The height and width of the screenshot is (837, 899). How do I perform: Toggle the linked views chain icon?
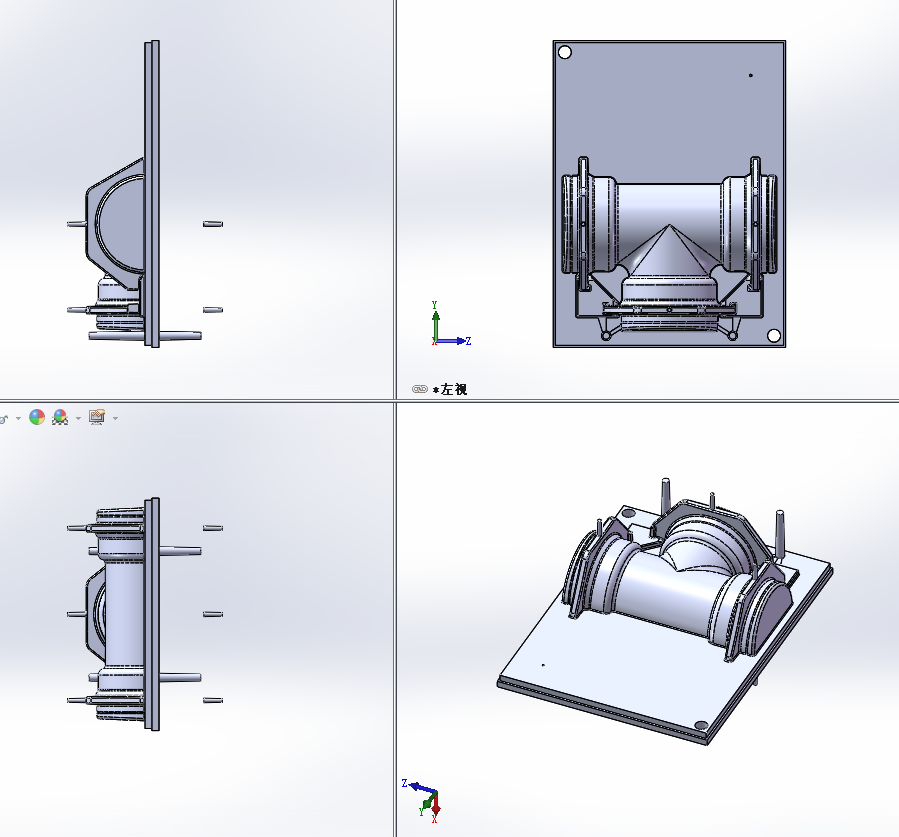tap(419, 389)
